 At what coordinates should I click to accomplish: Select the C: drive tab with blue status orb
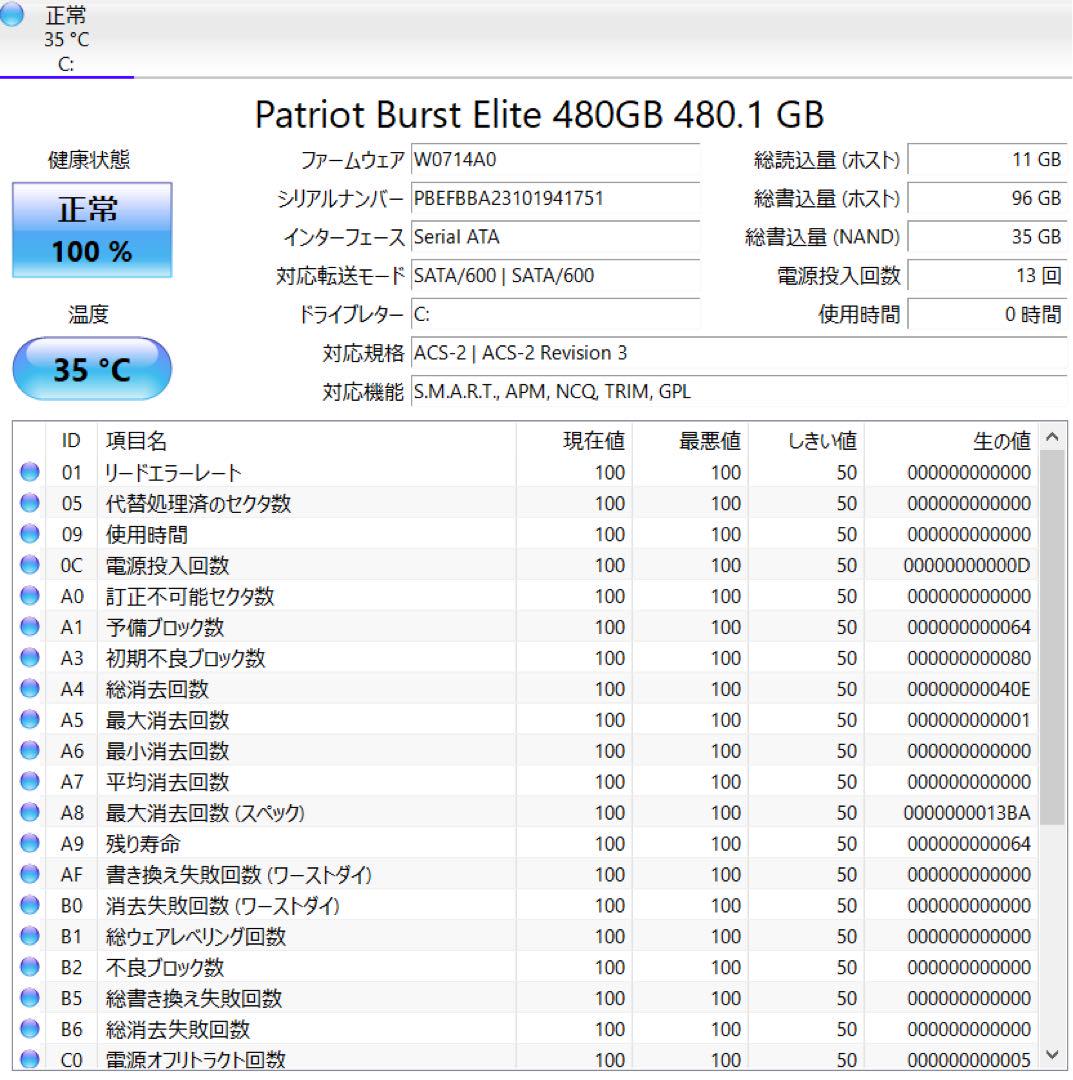66,39
